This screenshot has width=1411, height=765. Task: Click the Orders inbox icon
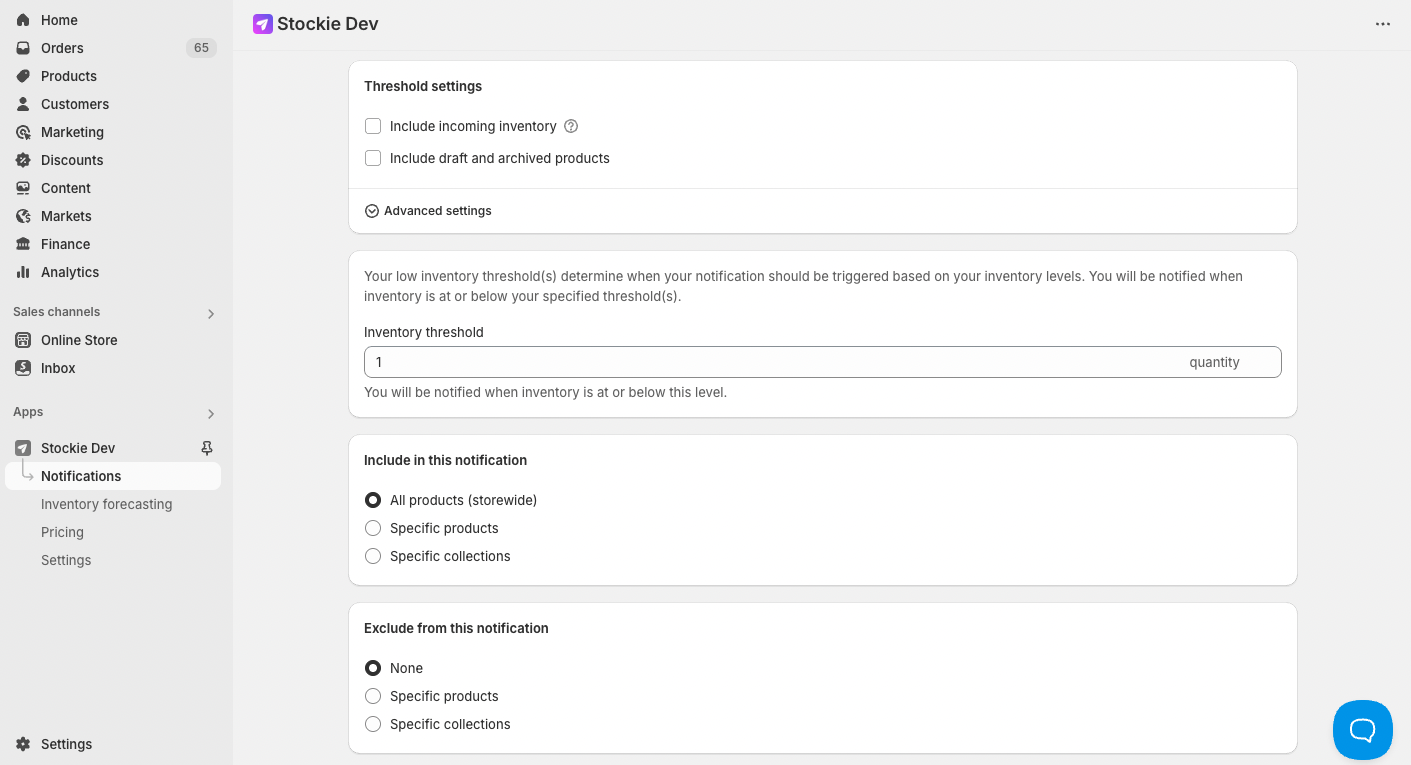23,48
